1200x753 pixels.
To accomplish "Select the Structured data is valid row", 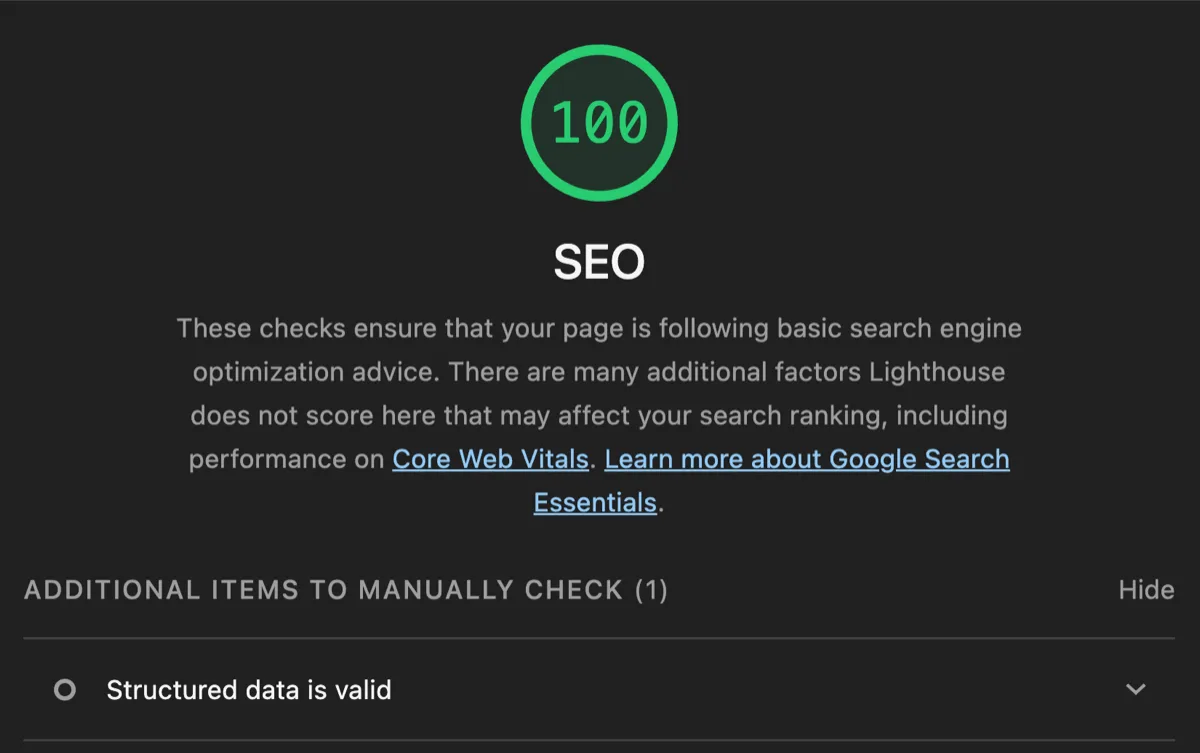I will click(249, 689).
